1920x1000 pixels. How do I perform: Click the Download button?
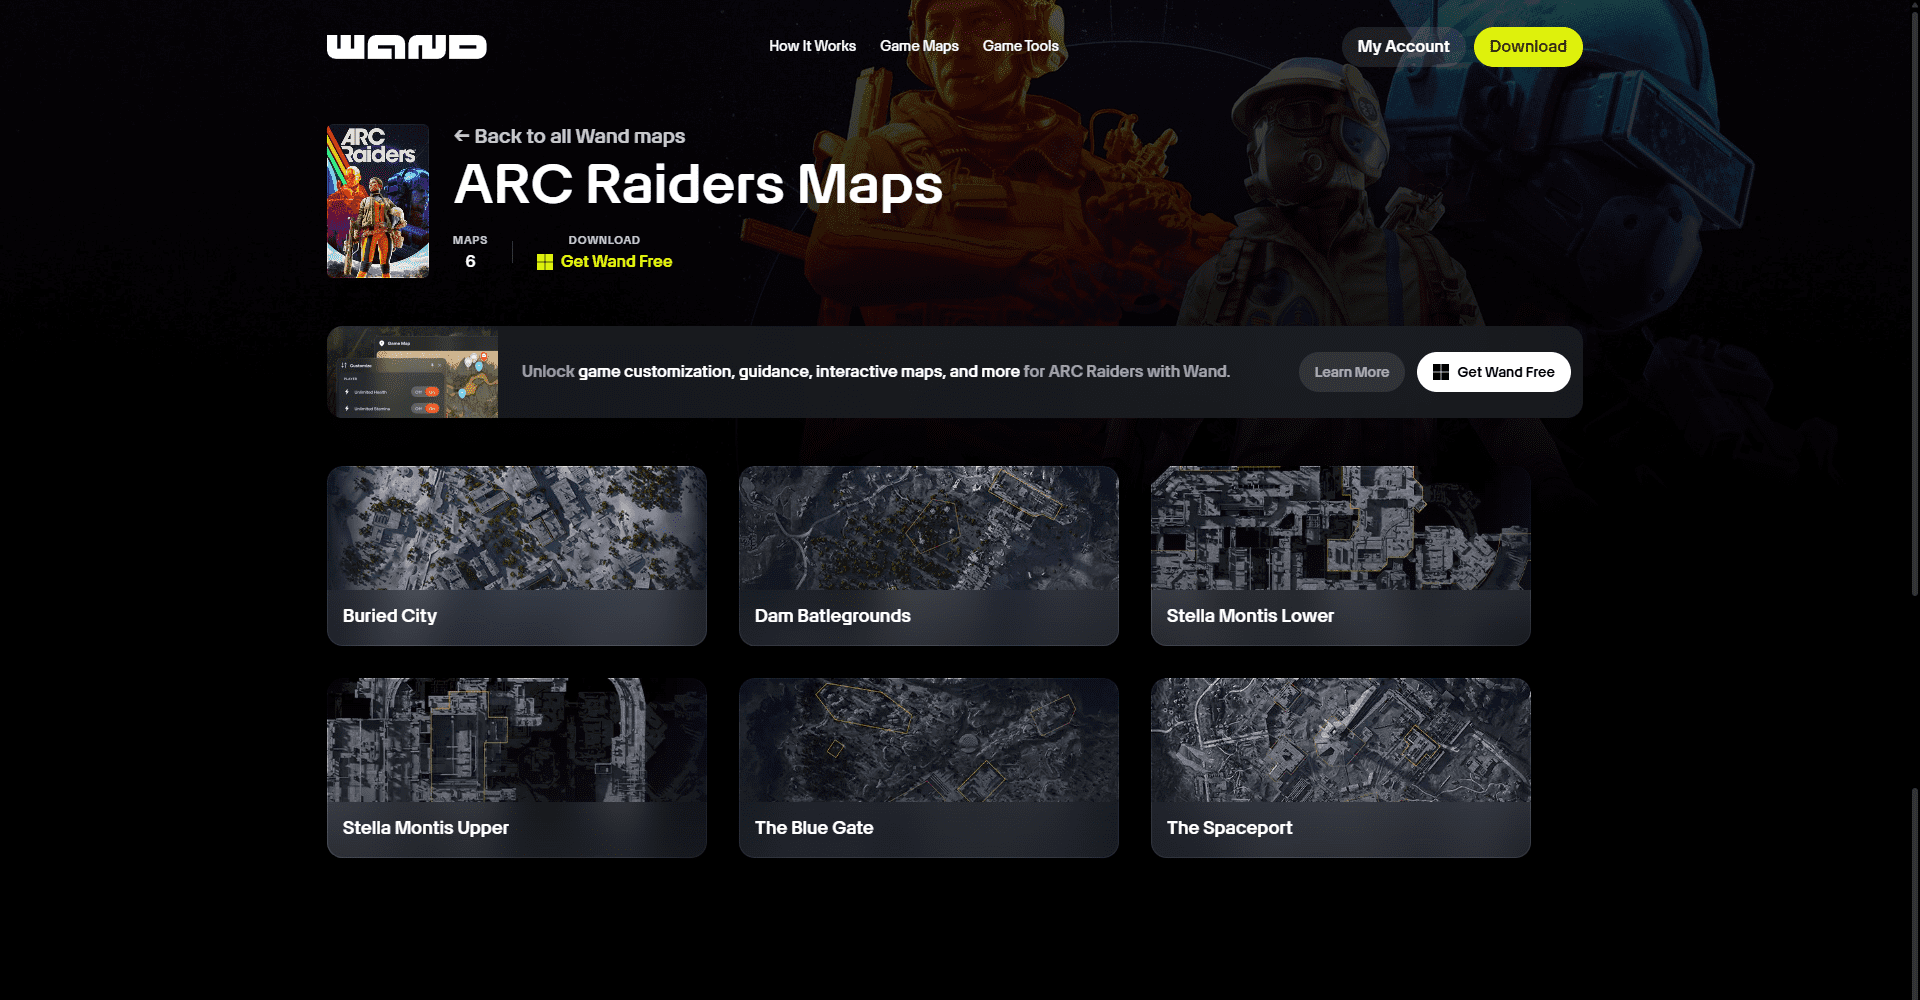[x=1528, y=46]
